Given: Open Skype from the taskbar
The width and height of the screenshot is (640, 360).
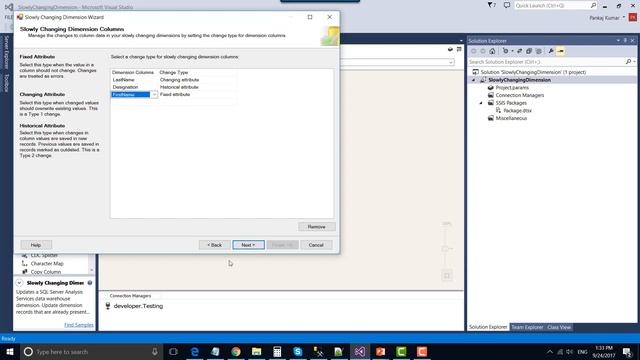Looking at the screenshot, I should pyautogui.click(x=298, y=351).
